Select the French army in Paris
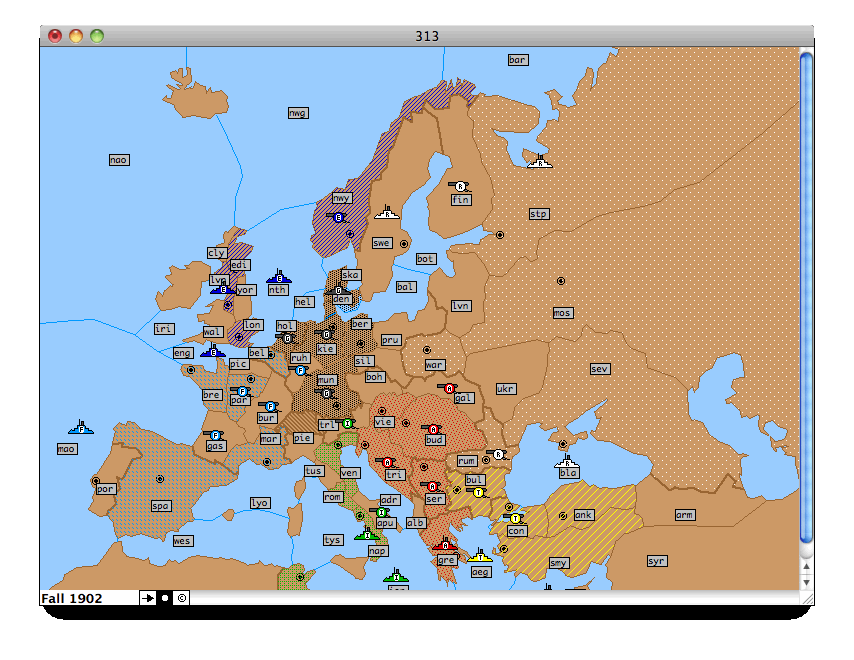This screenshot has height=660, width=854. tap(242, 391)
